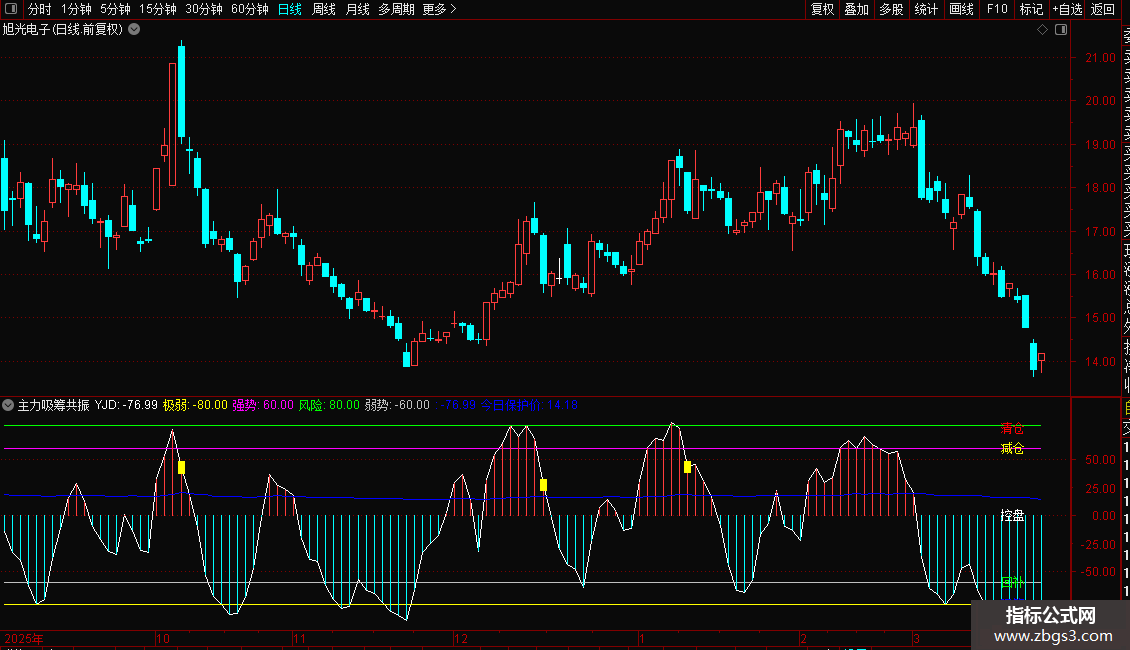
Task: Expand the 主力吸筹共振 indicator dropdown
Action: click(x=9, y=405)
